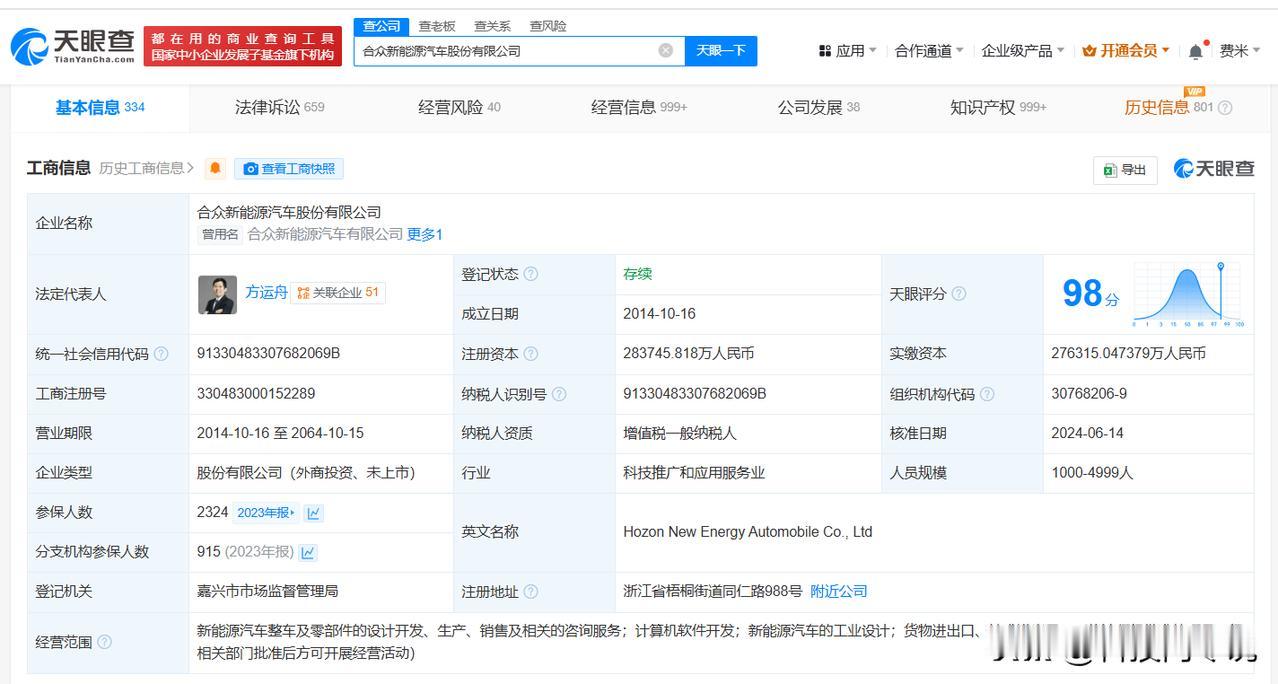1278x684 pixels.
Task: Open the 2023年报 year selector
Action: (266, 513)
